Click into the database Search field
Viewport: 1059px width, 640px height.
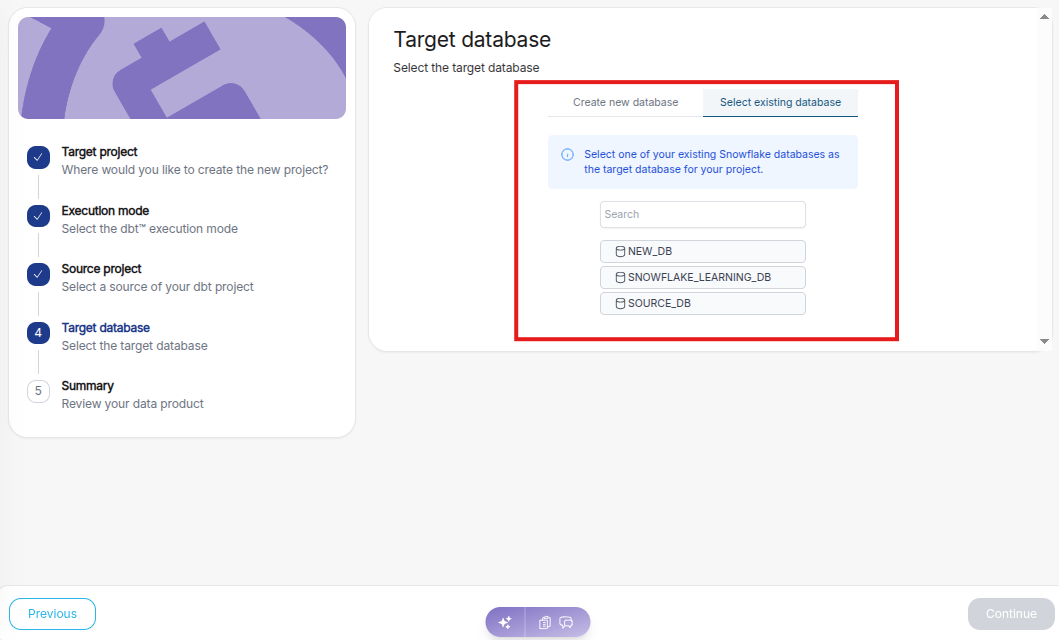click(x=702, y=214)
